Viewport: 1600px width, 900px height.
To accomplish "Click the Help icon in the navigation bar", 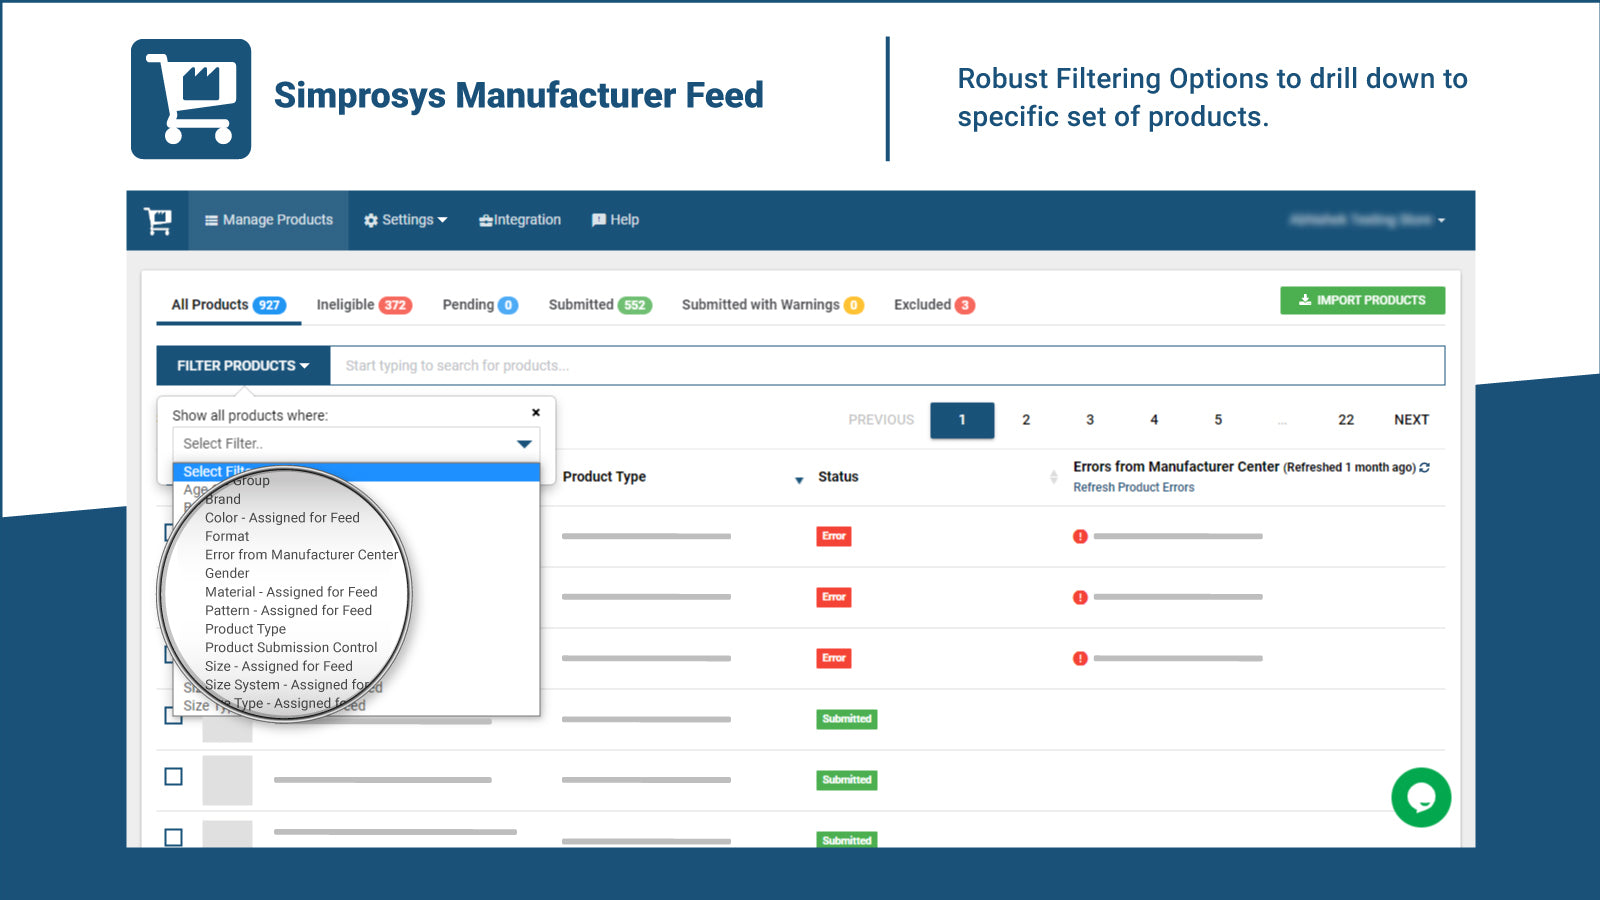I will click(x=598, y=219).
